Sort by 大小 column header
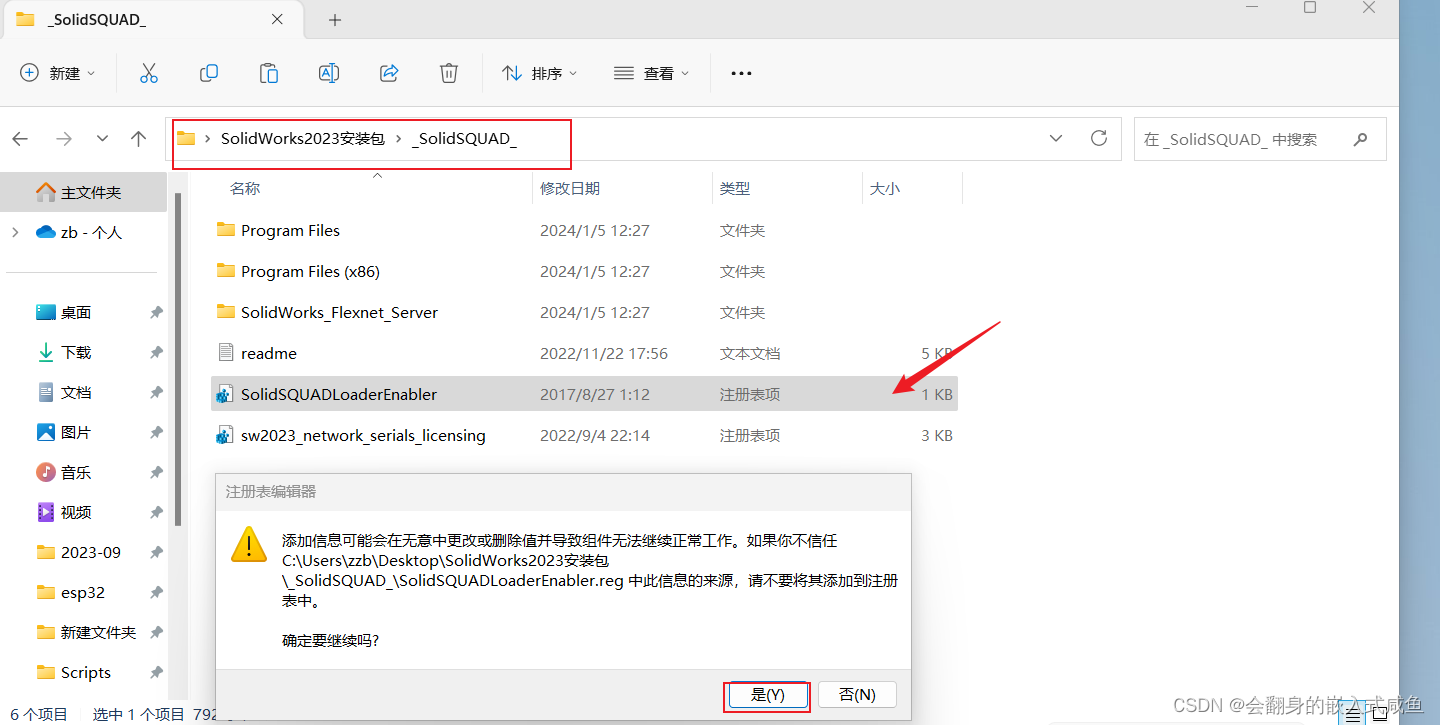Image resolution: width=1440 pixels, height=725 pixels. (885, 188)
